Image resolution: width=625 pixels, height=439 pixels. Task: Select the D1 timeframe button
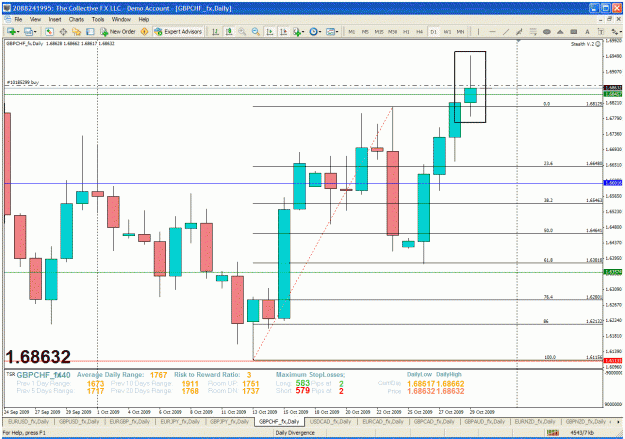coord(433,31)
